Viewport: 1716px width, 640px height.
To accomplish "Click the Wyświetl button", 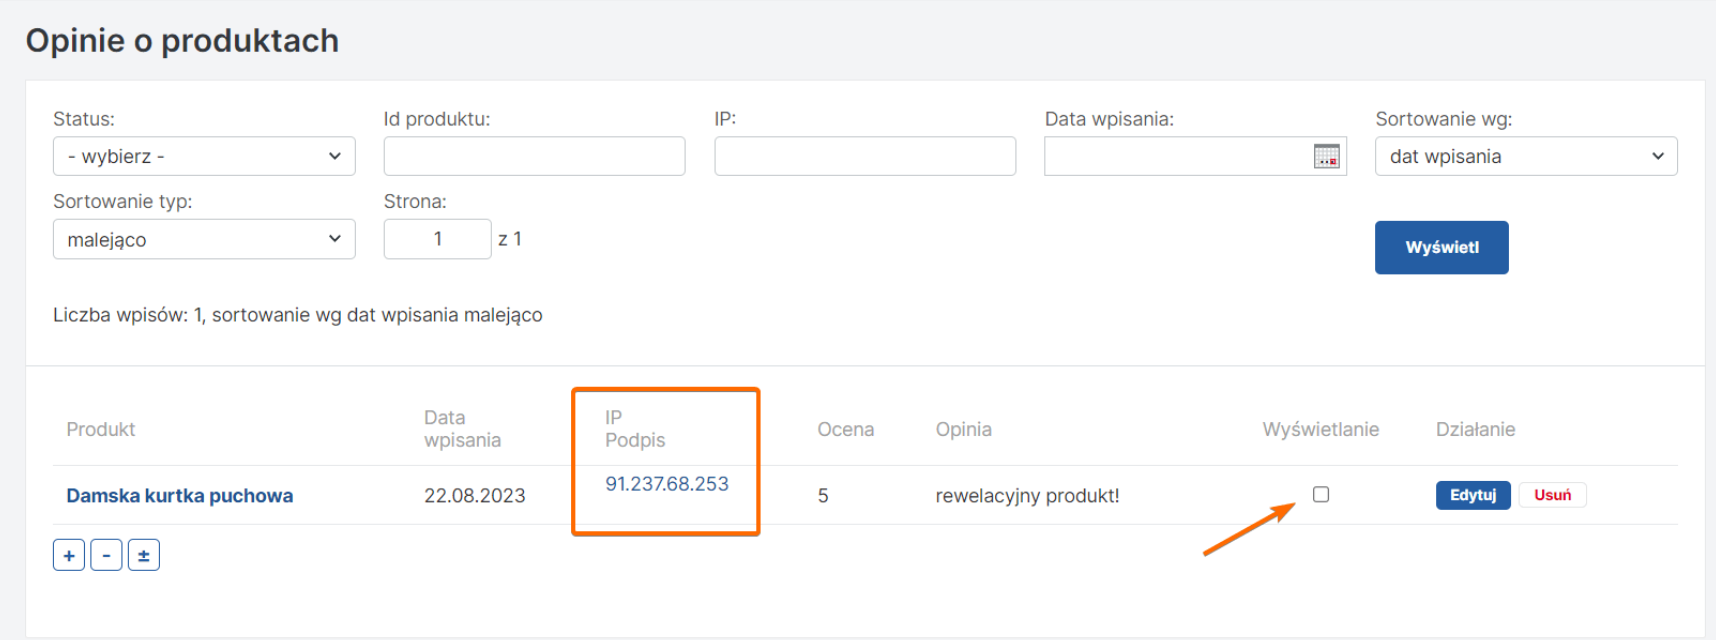I will pos(1441,247).
